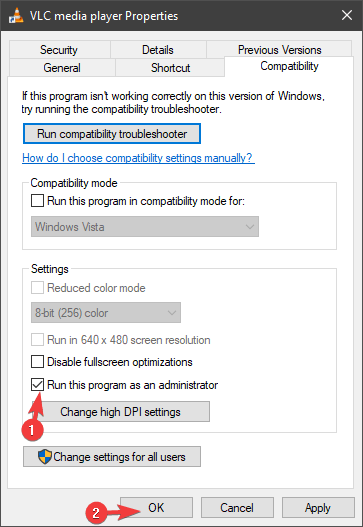Check Run in 640 x 480 screen resolution
Screen dimensions: 363x527
point(37,339)
